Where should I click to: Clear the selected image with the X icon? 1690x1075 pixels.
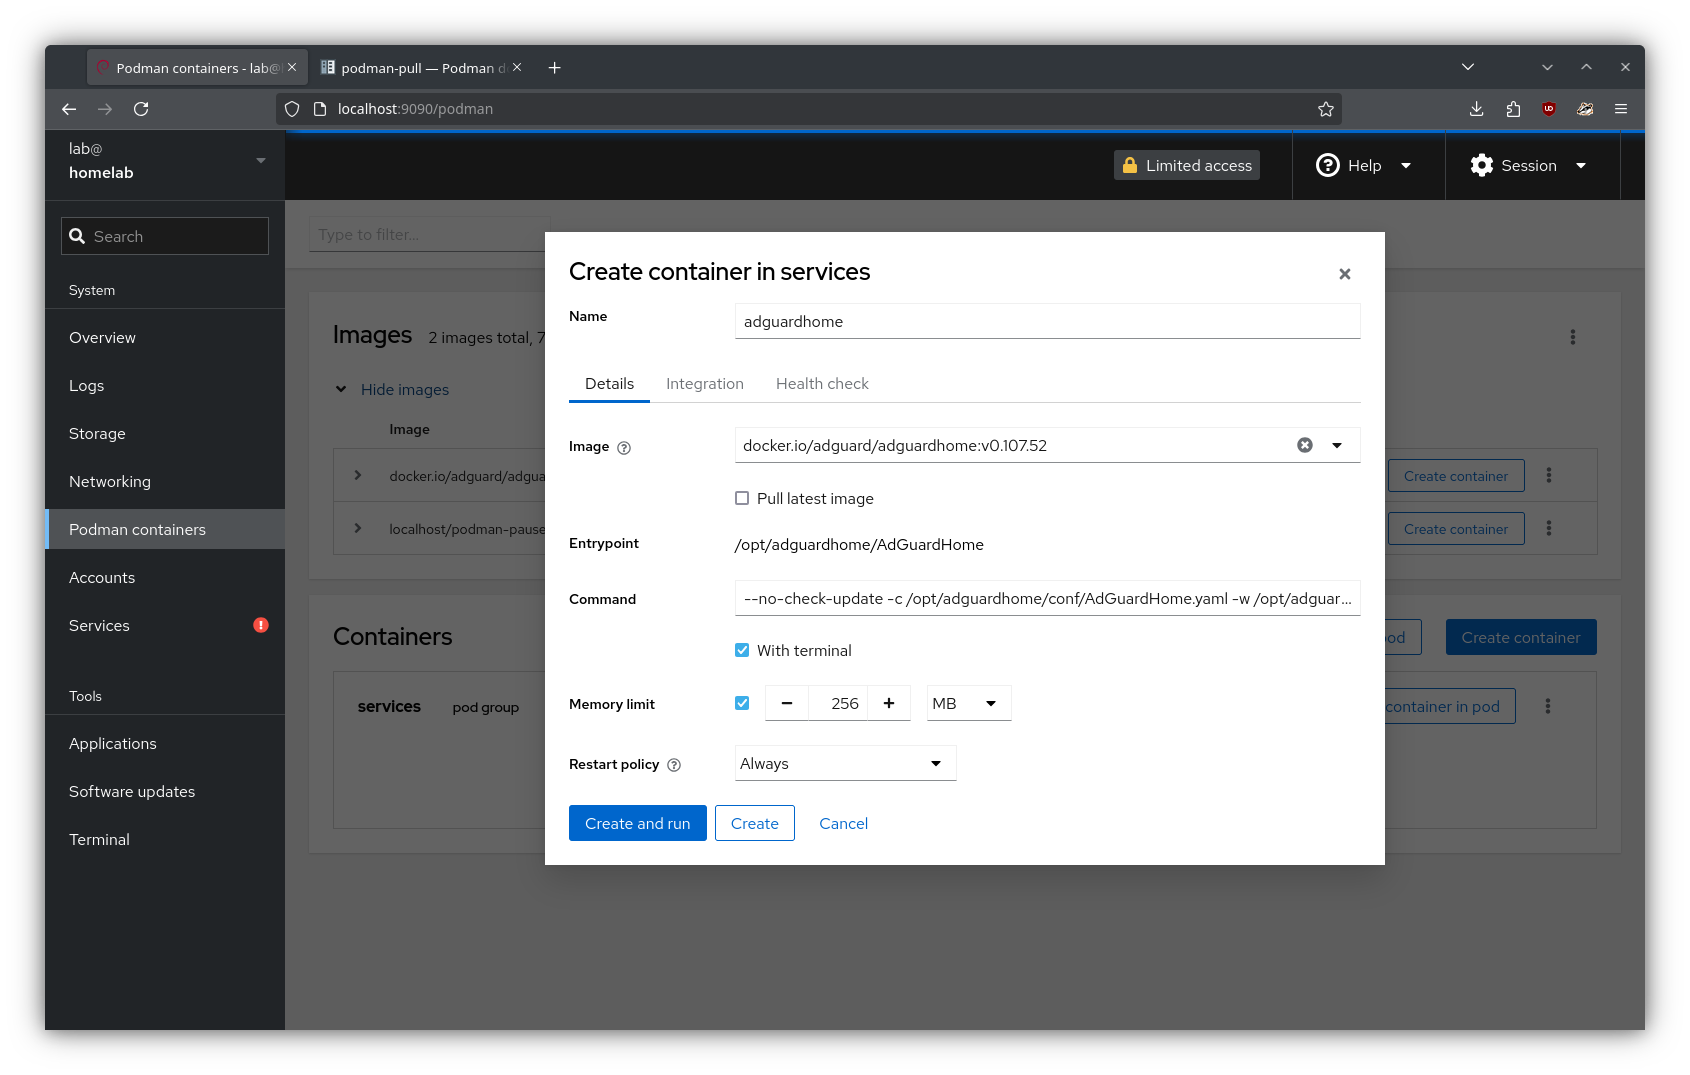[1305, 445]
